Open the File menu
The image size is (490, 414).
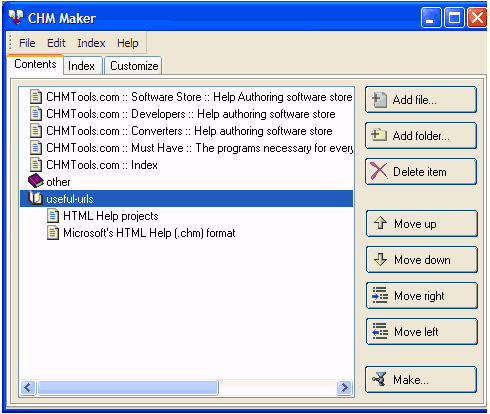[27, 43]
